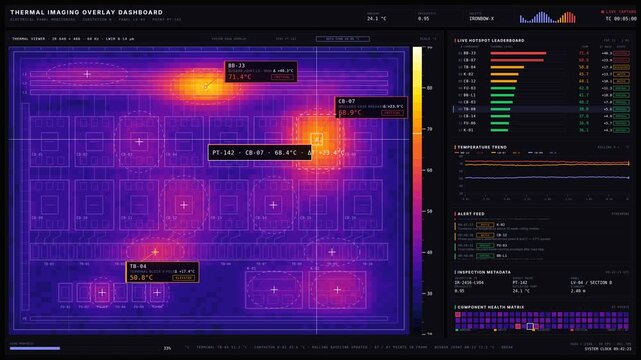Screen dimensions: 641x360
Task: Click the TB-08 crosshair on terminal strip
Action: tap(332, 252)
